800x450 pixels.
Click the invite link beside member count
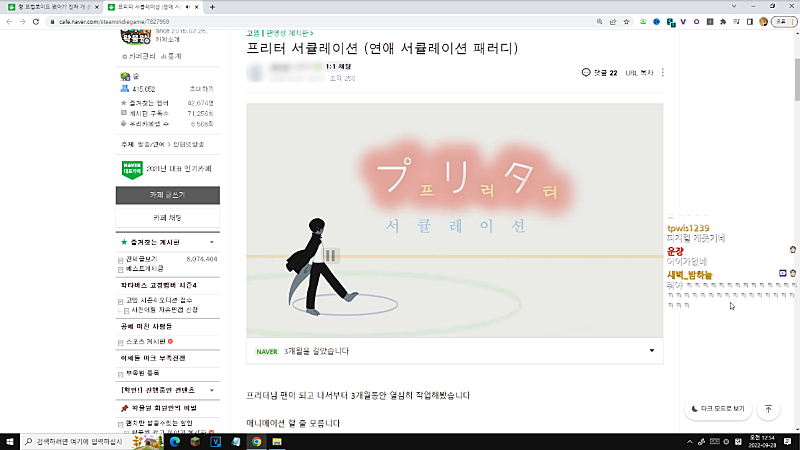point(202,89)
